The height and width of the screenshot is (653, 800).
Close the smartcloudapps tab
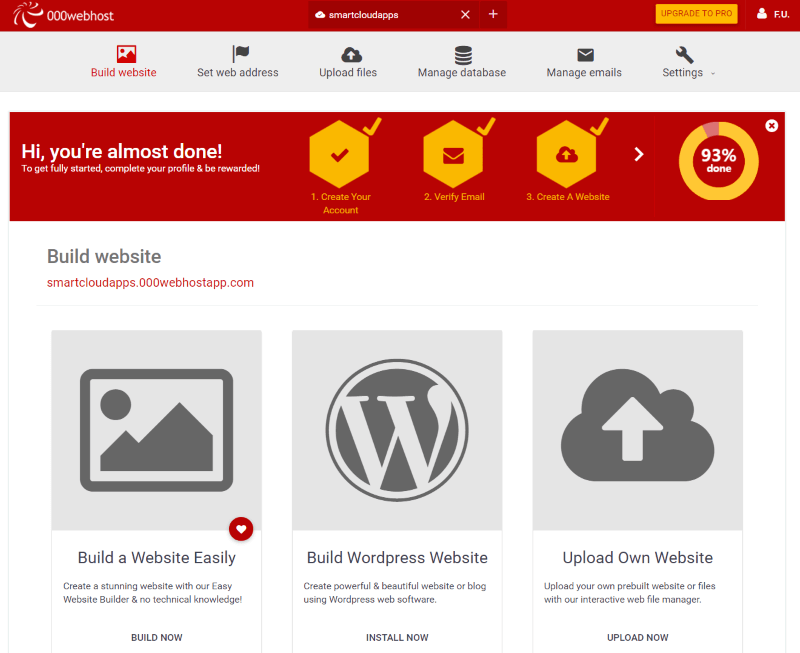[465, 14]
